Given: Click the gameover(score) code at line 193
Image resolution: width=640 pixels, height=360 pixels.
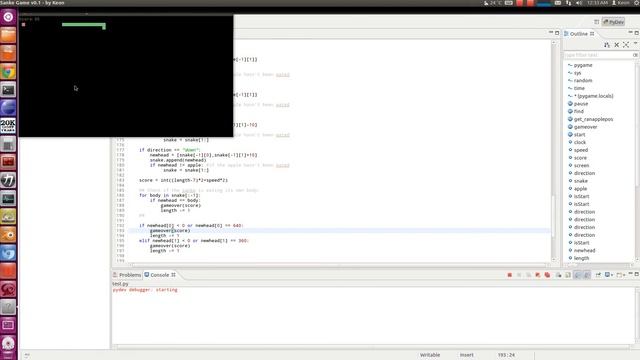Looking at the screenshot, I should coord(170,231).
